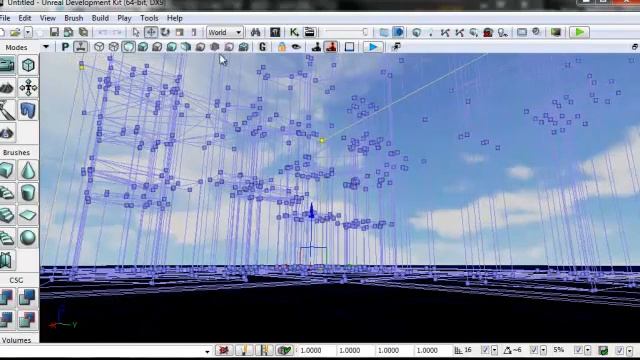Toggle the rotation snap checkbox
This screenshot has width=640, height=360.
(x=533, y=350)
